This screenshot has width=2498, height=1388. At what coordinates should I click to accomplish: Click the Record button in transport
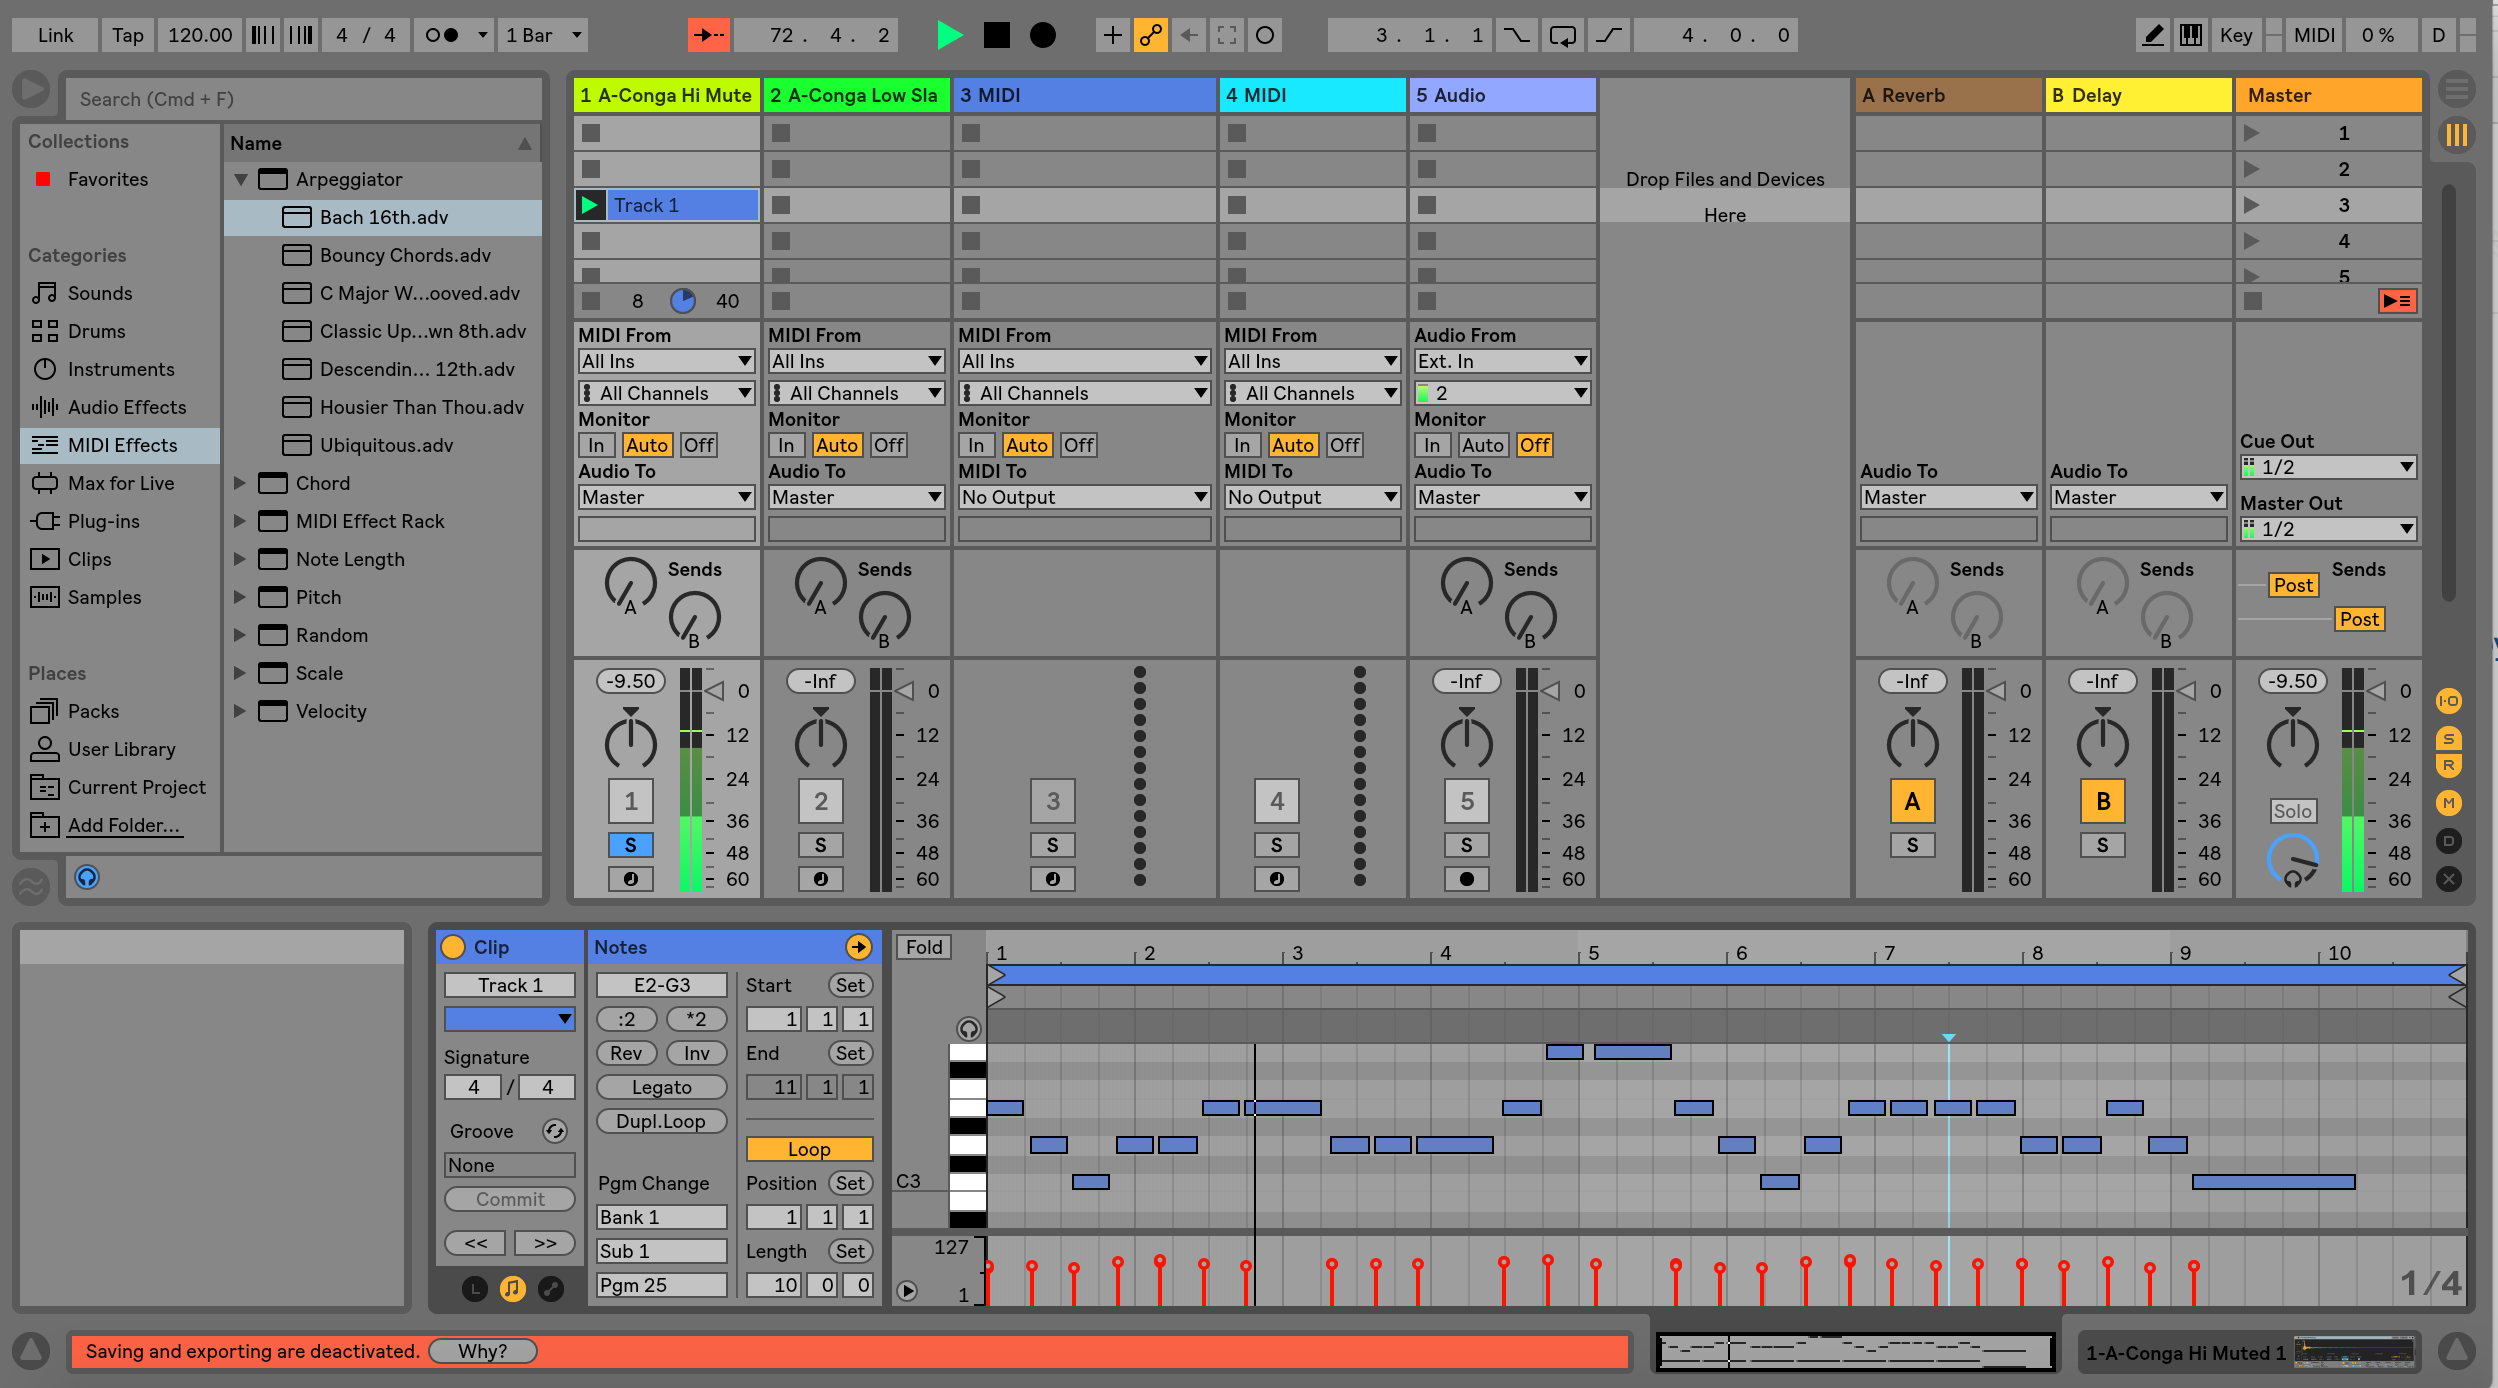(1042, 35)
